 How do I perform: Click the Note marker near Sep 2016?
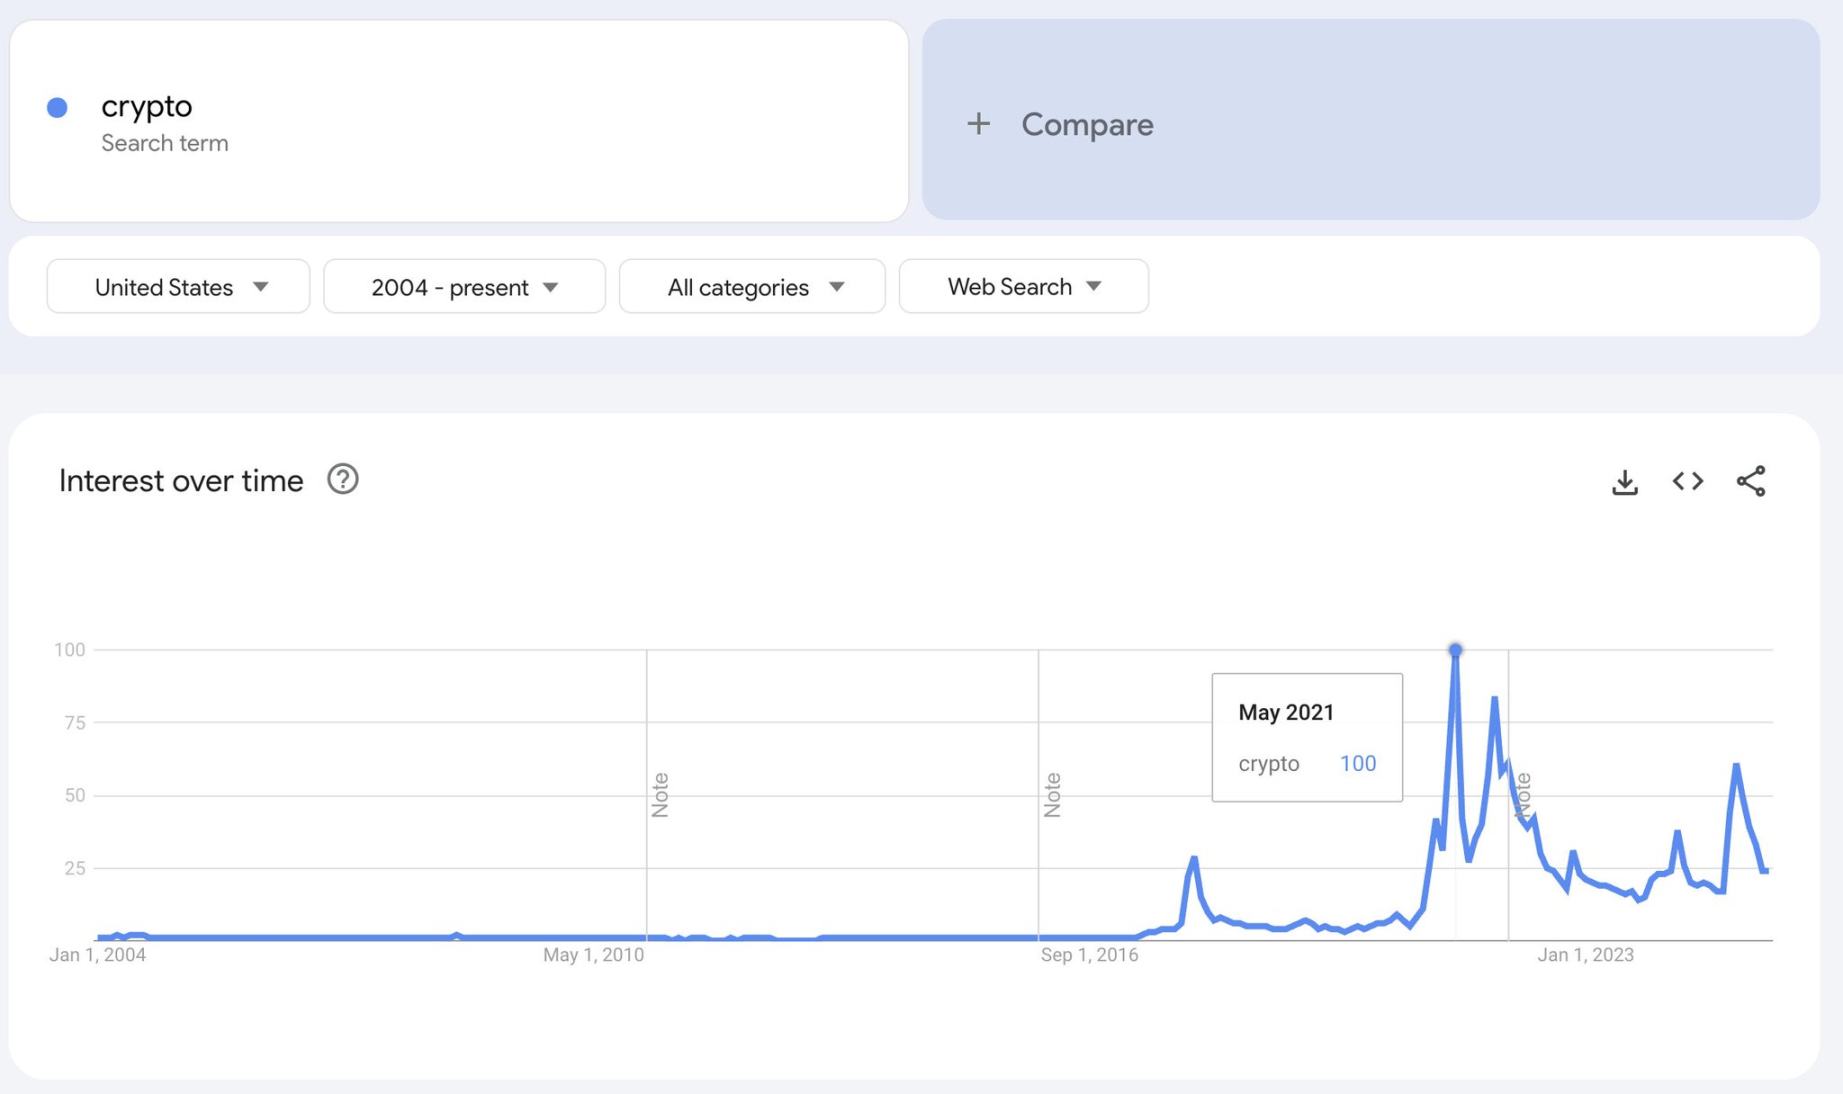(1052, 795)
